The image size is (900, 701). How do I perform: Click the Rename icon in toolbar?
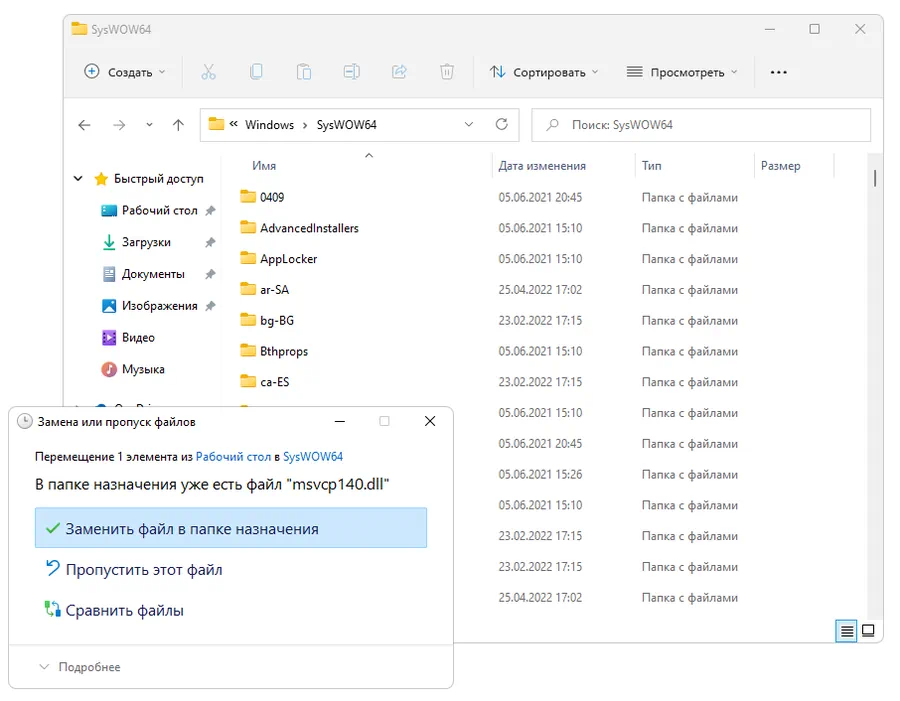pyautogui.click(x=351, y=72)
